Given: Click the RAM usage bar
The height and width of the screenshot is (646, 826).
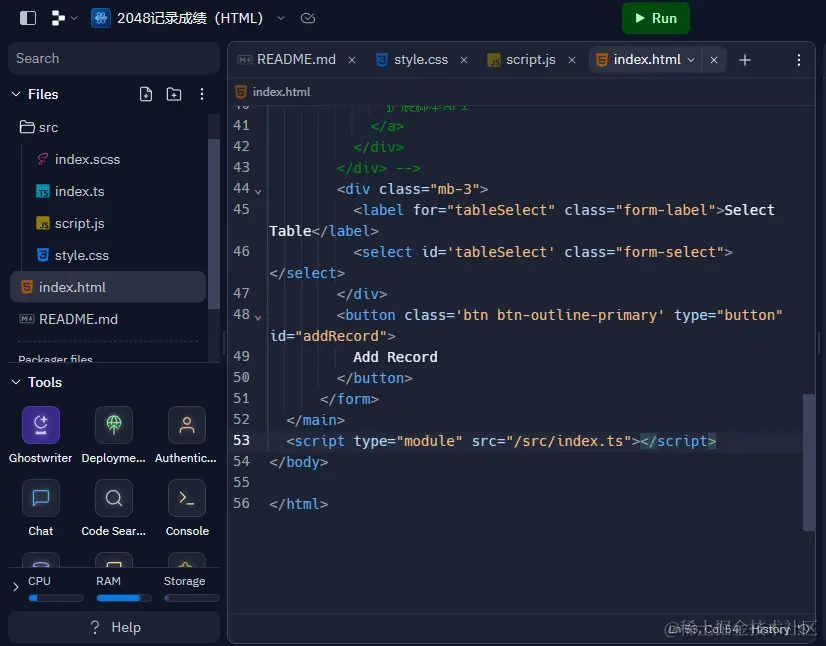Looking at the screenshot, I should coord(124,598).
